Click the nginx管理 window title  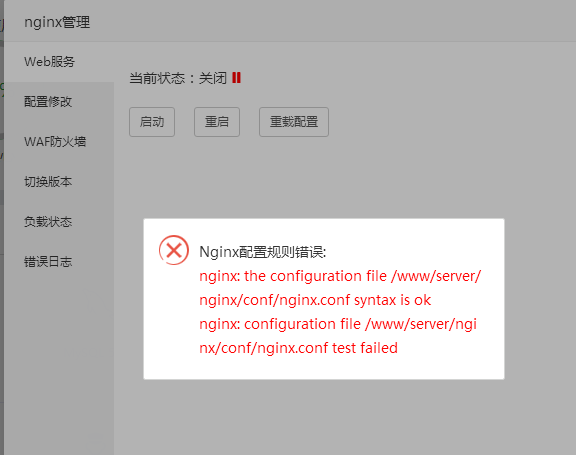[x=57, y=22]
